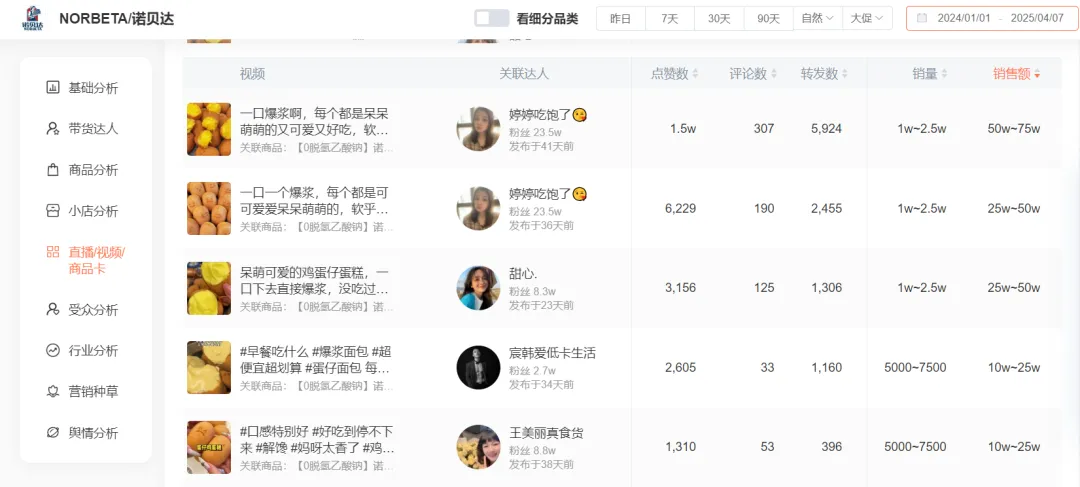Toggle the 看细分品类 switch

[x=491, y=18]
